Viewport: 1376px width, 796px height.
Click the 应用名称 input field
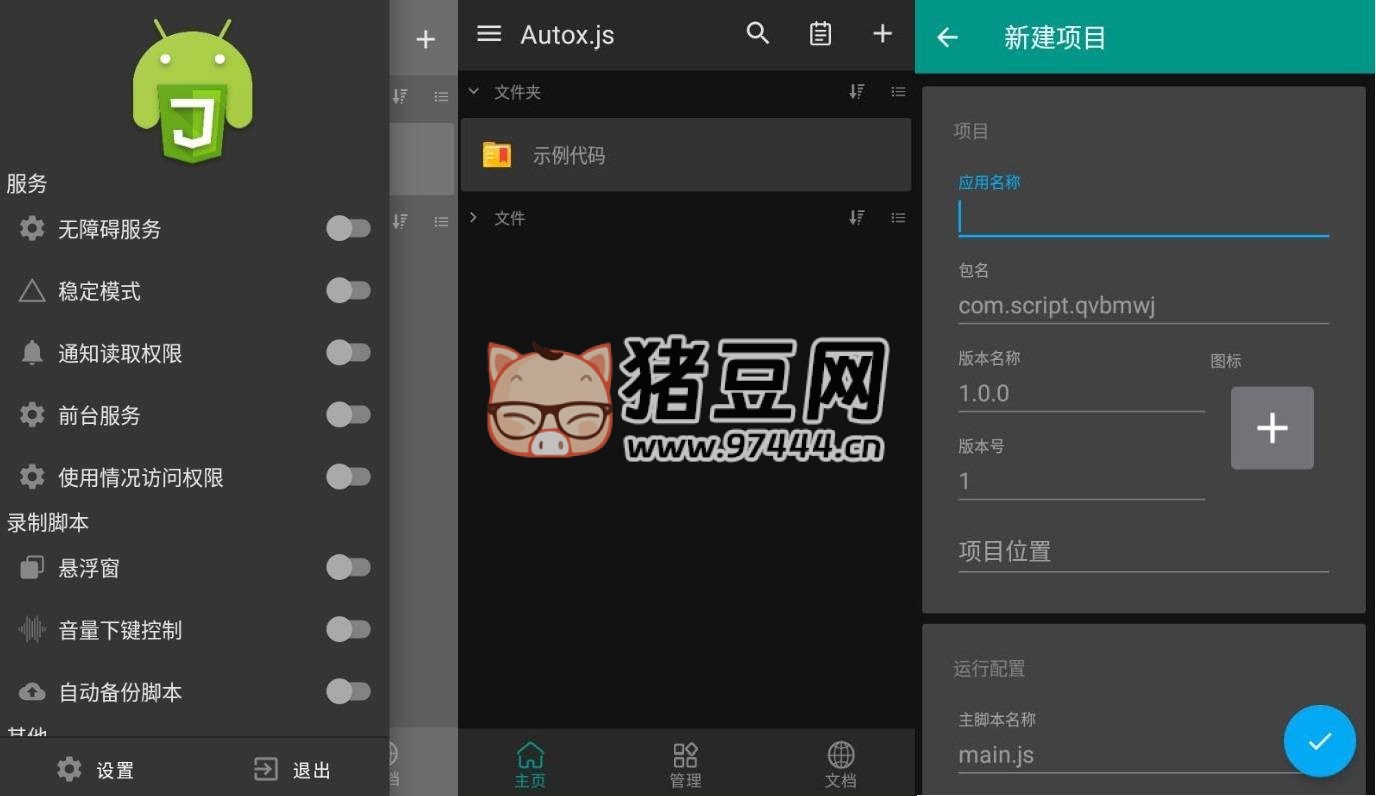point(1143,218)
